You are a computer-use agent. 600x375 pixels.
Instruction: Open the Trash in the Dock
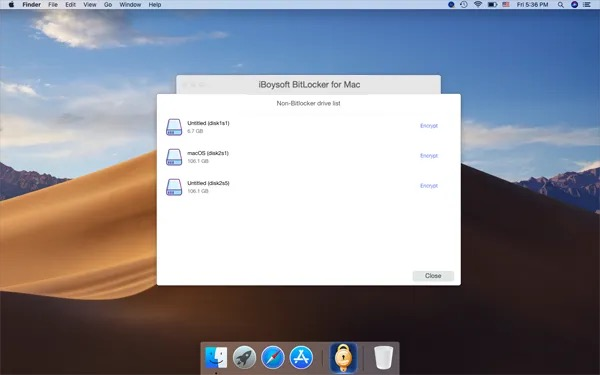[383, 357]
